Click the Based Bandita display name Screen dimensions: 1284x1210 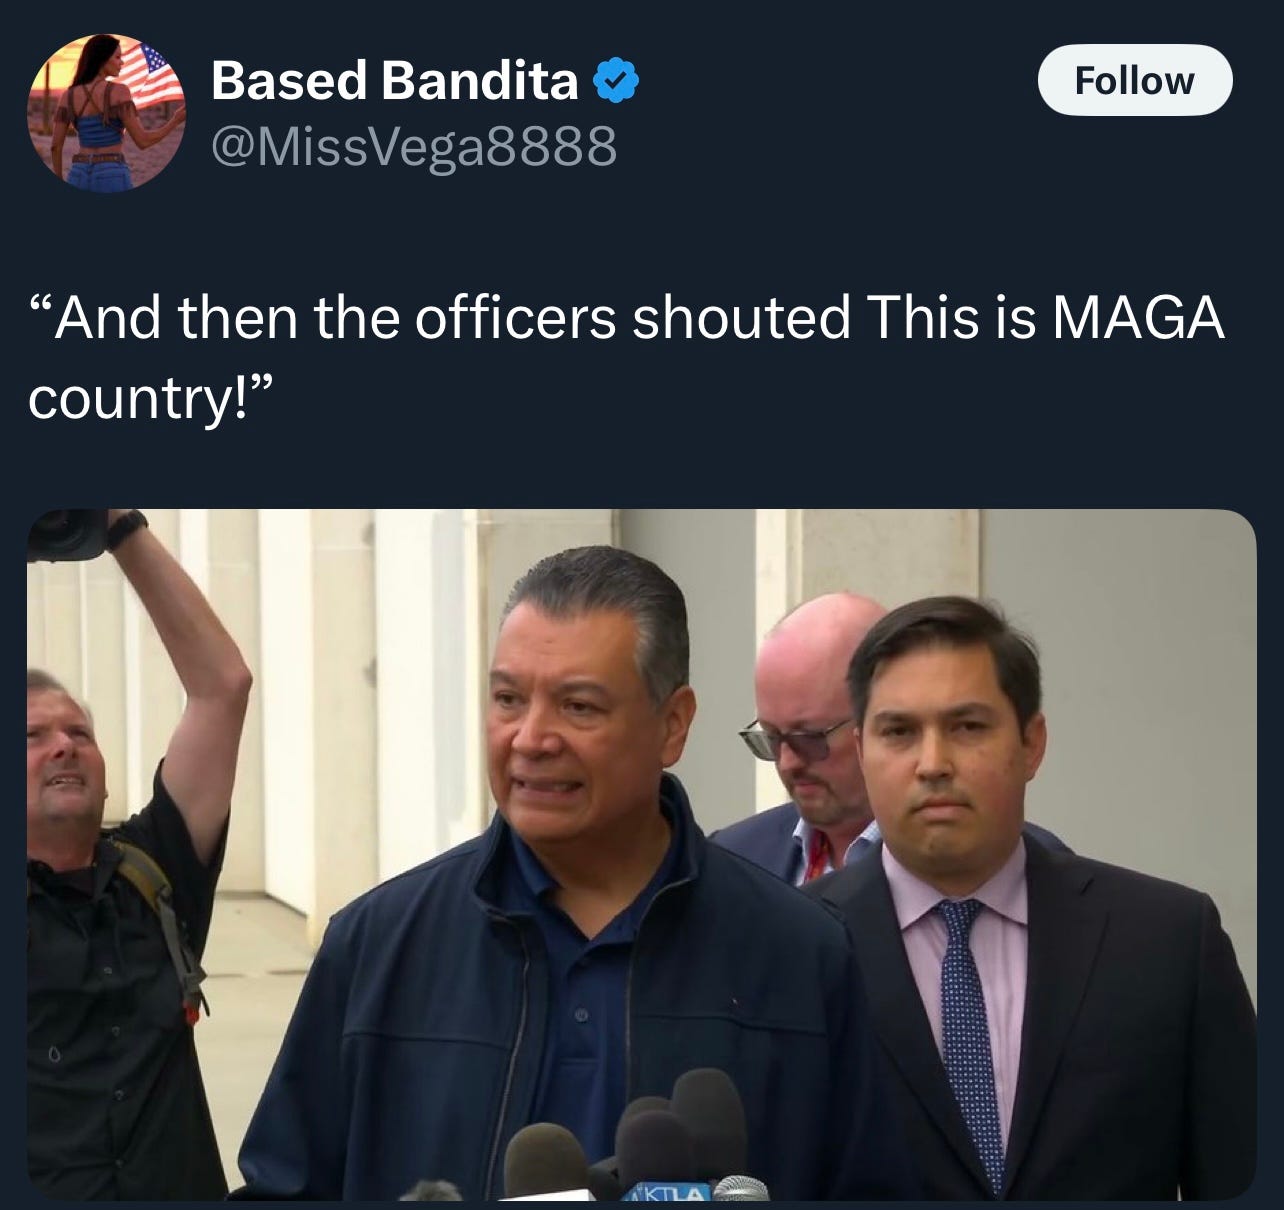click(x=395, y=80)
